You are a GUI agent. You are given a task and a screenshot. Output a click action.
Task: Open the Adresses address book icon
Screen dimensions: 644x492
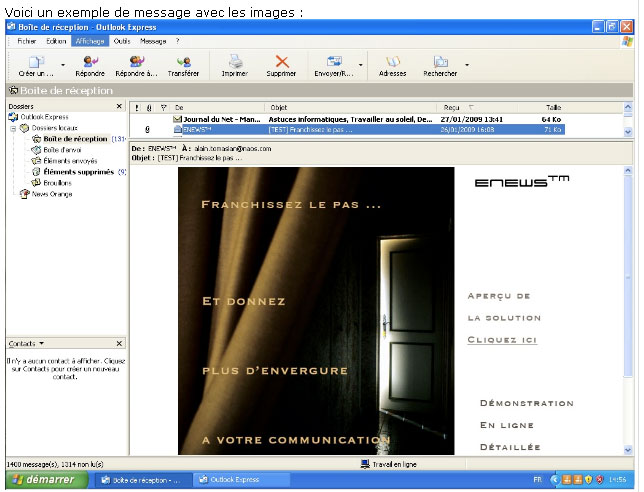(x=392, y=65)
